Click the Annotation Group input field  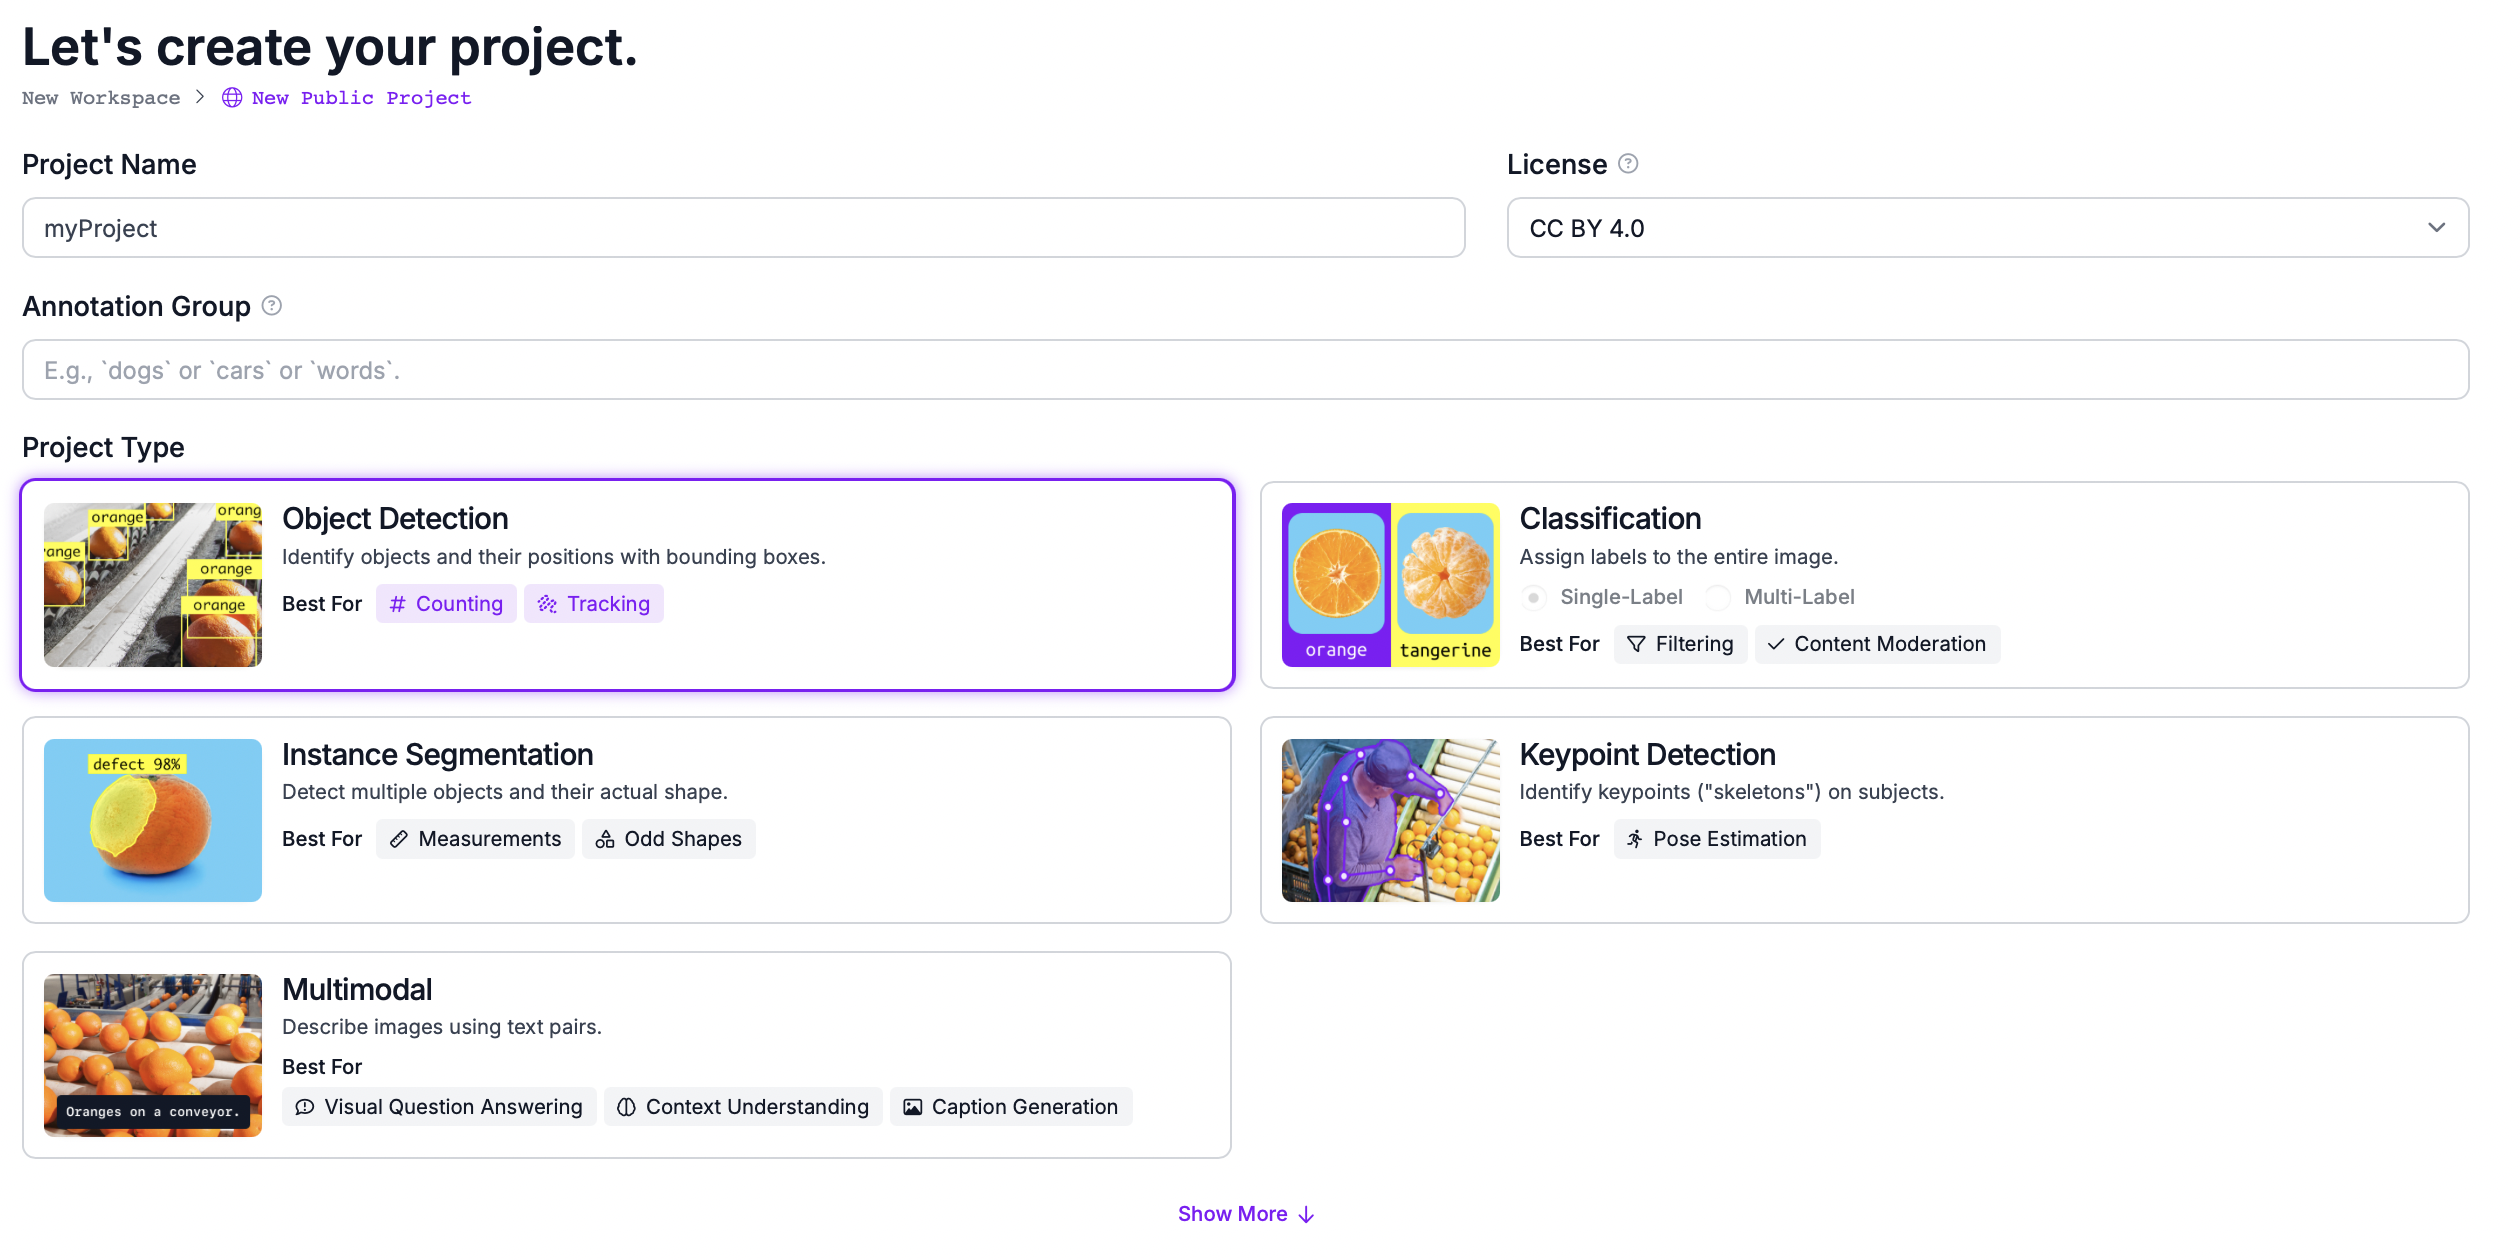pyautogui.click(x=1246, y=370)
